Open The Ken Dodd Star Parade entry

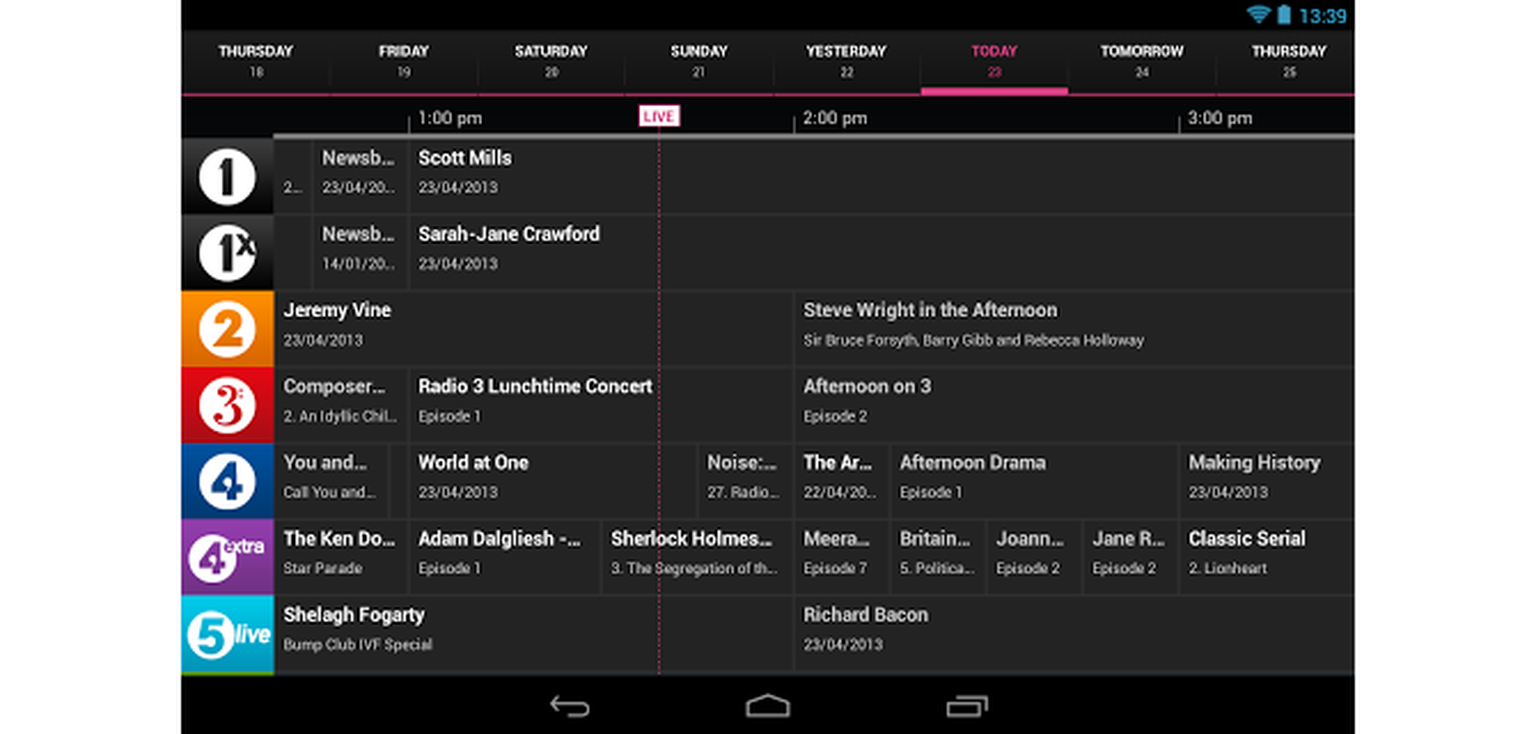point(341,557)
